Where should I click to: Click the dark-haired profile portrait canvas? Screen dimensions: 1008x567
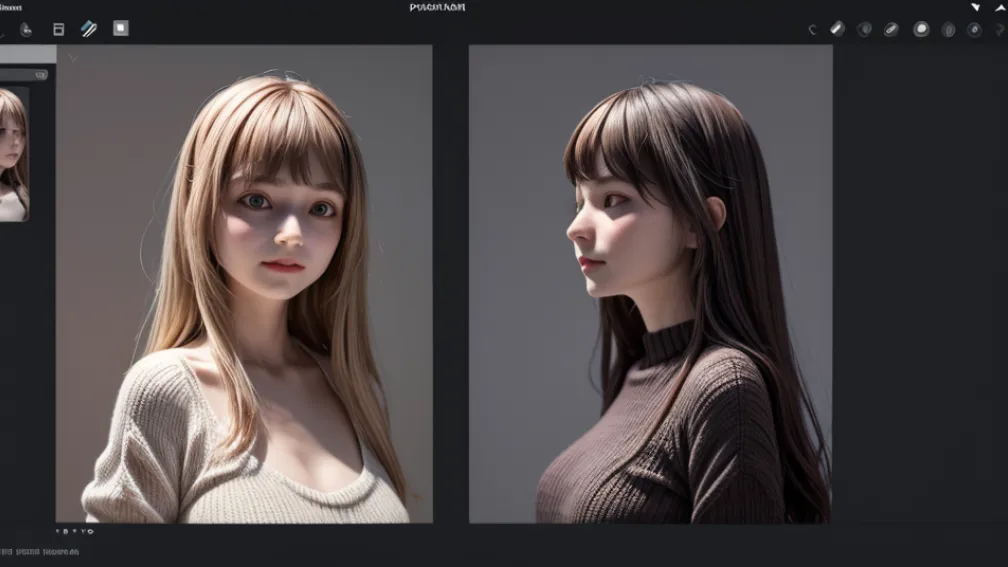point(651,284)
